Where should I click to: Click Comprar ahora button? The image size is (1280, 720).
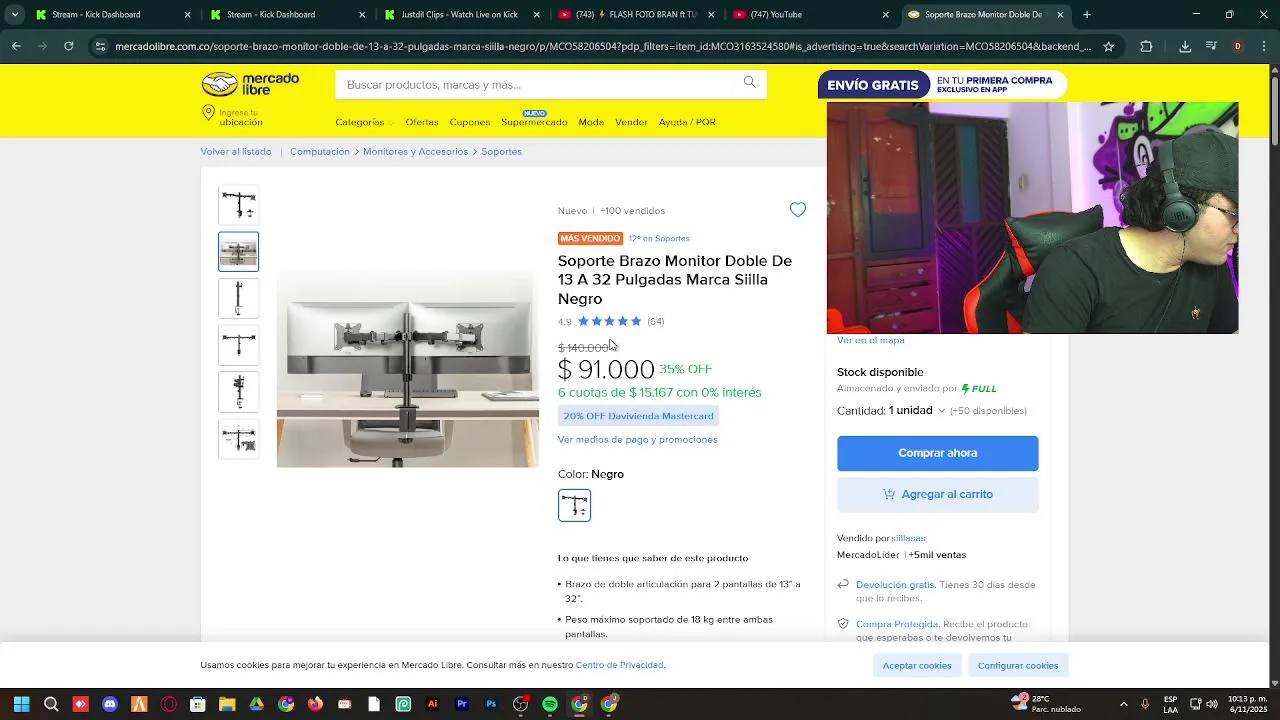(937, 453)
